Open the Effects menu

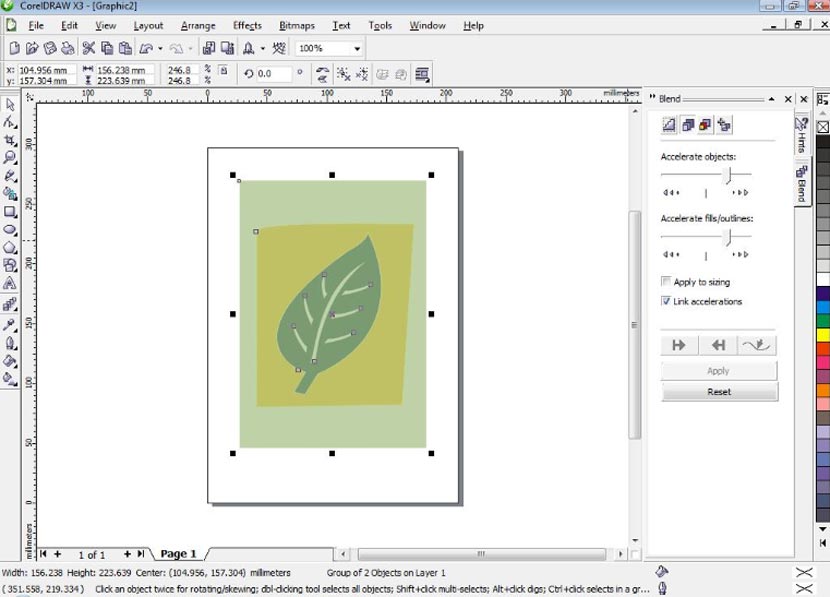coord(247,25)
